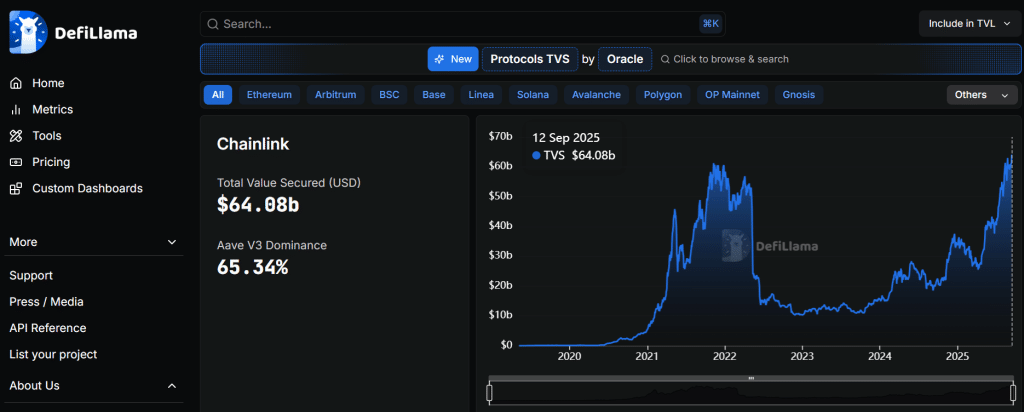Screen dimensions: 1024x412
Task: Click the Home icon in sidebar
Action: tap(16, 83)
